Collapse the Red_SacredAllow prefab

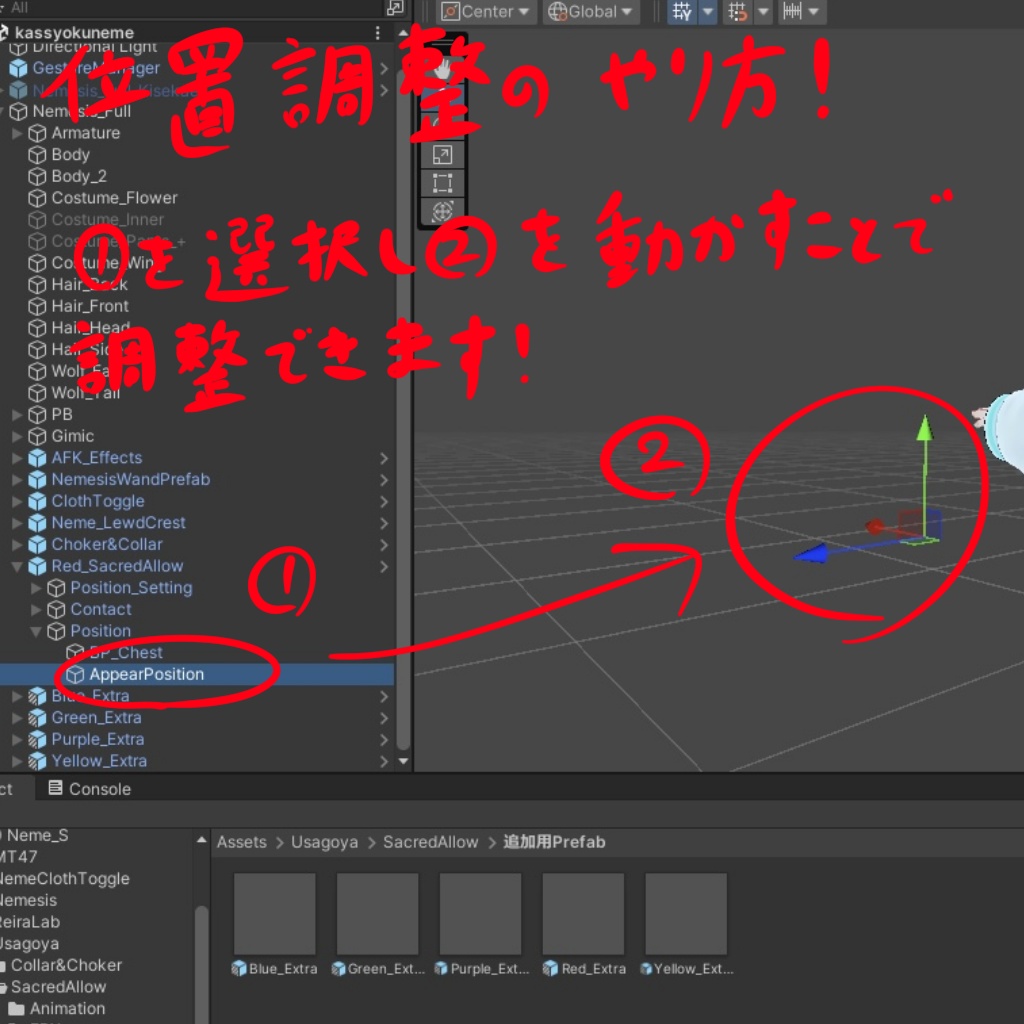(17, 566)
